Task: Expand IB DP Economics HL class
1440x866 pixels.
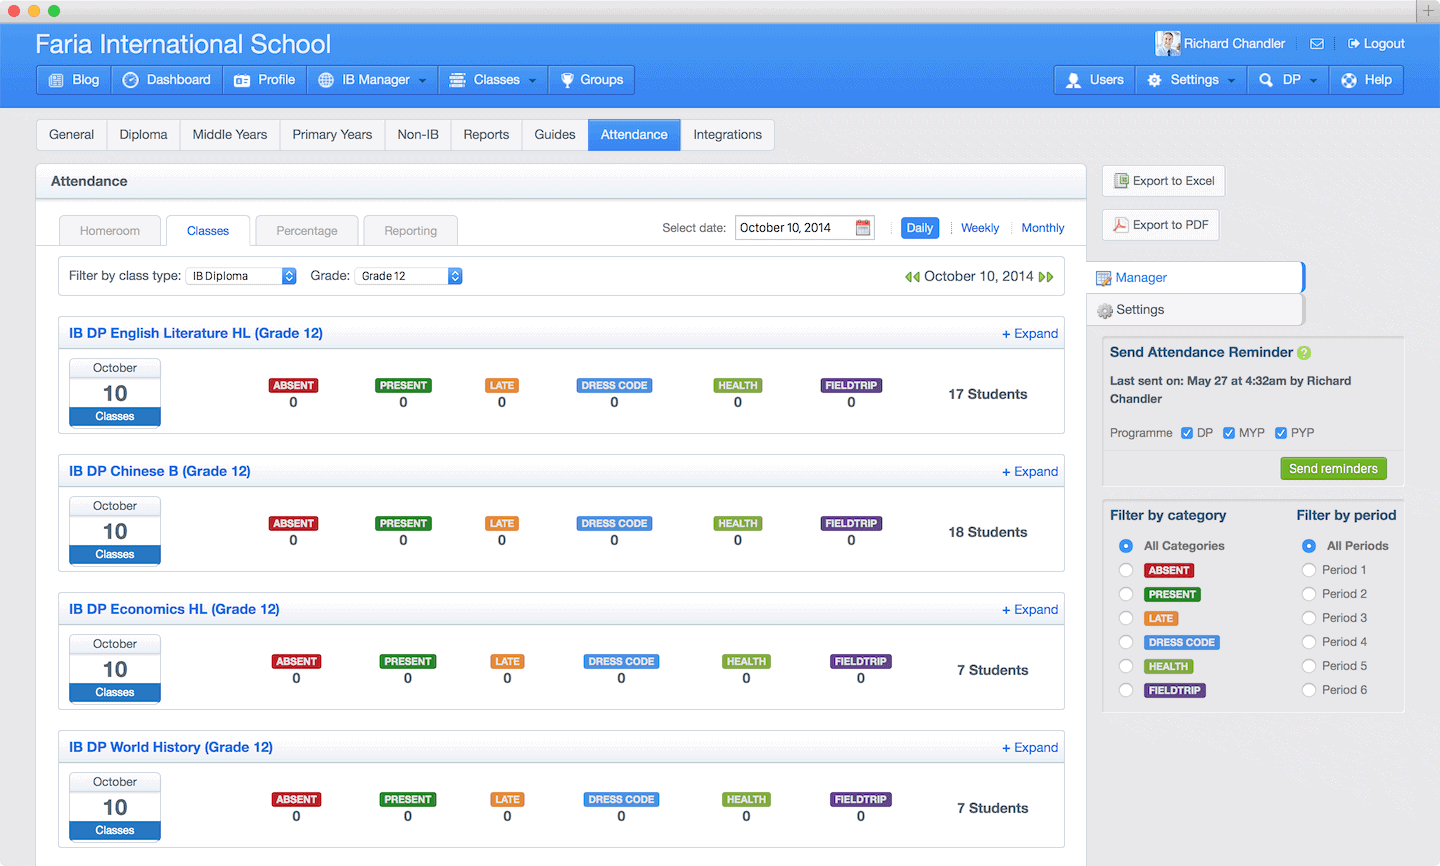Action: point(1030,610)
